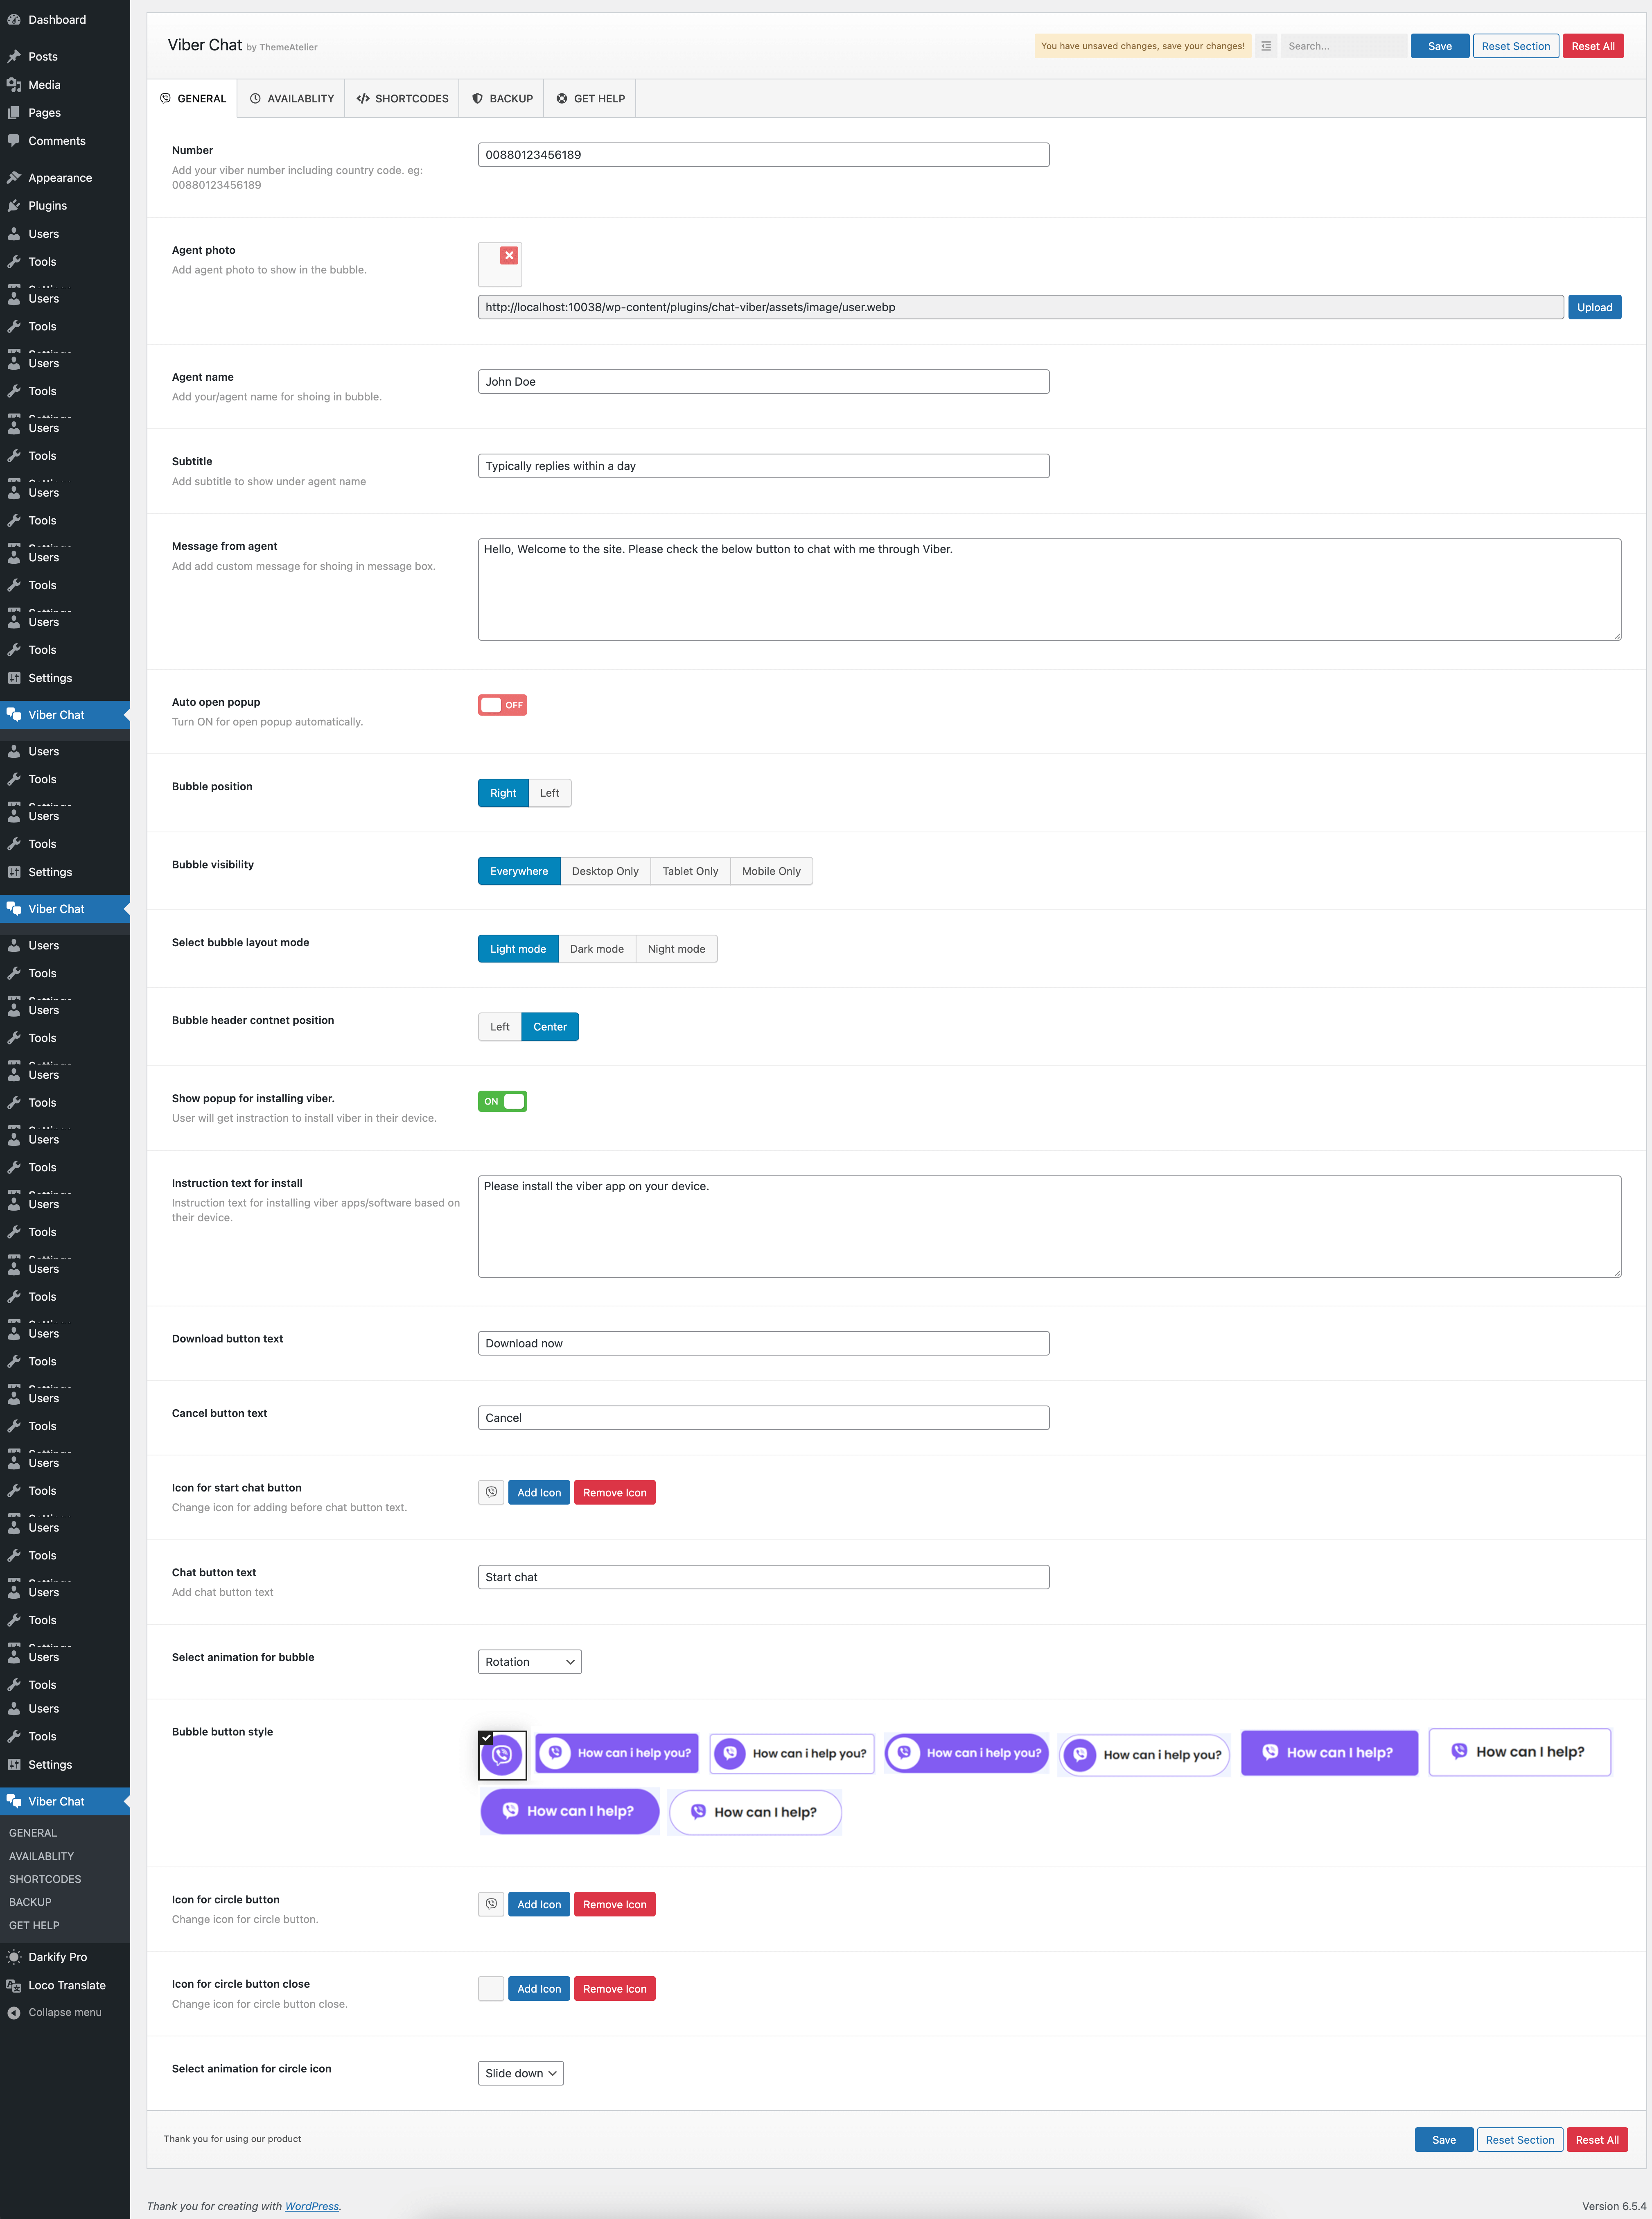Click the Message from agent textarea
The width and height of the screenshot is (1652, 2219).
click(x=1049, y=590)
